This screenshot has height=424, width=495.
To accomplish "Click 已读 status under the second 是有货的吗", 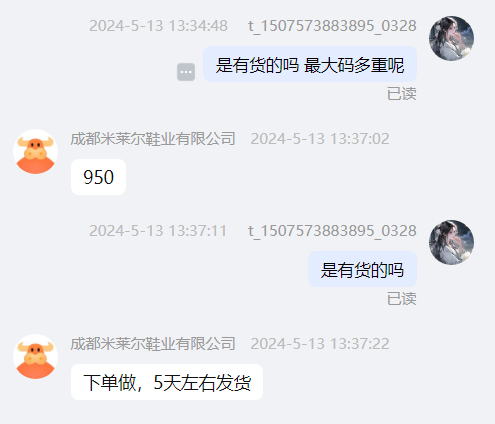I will pos(402,299).
